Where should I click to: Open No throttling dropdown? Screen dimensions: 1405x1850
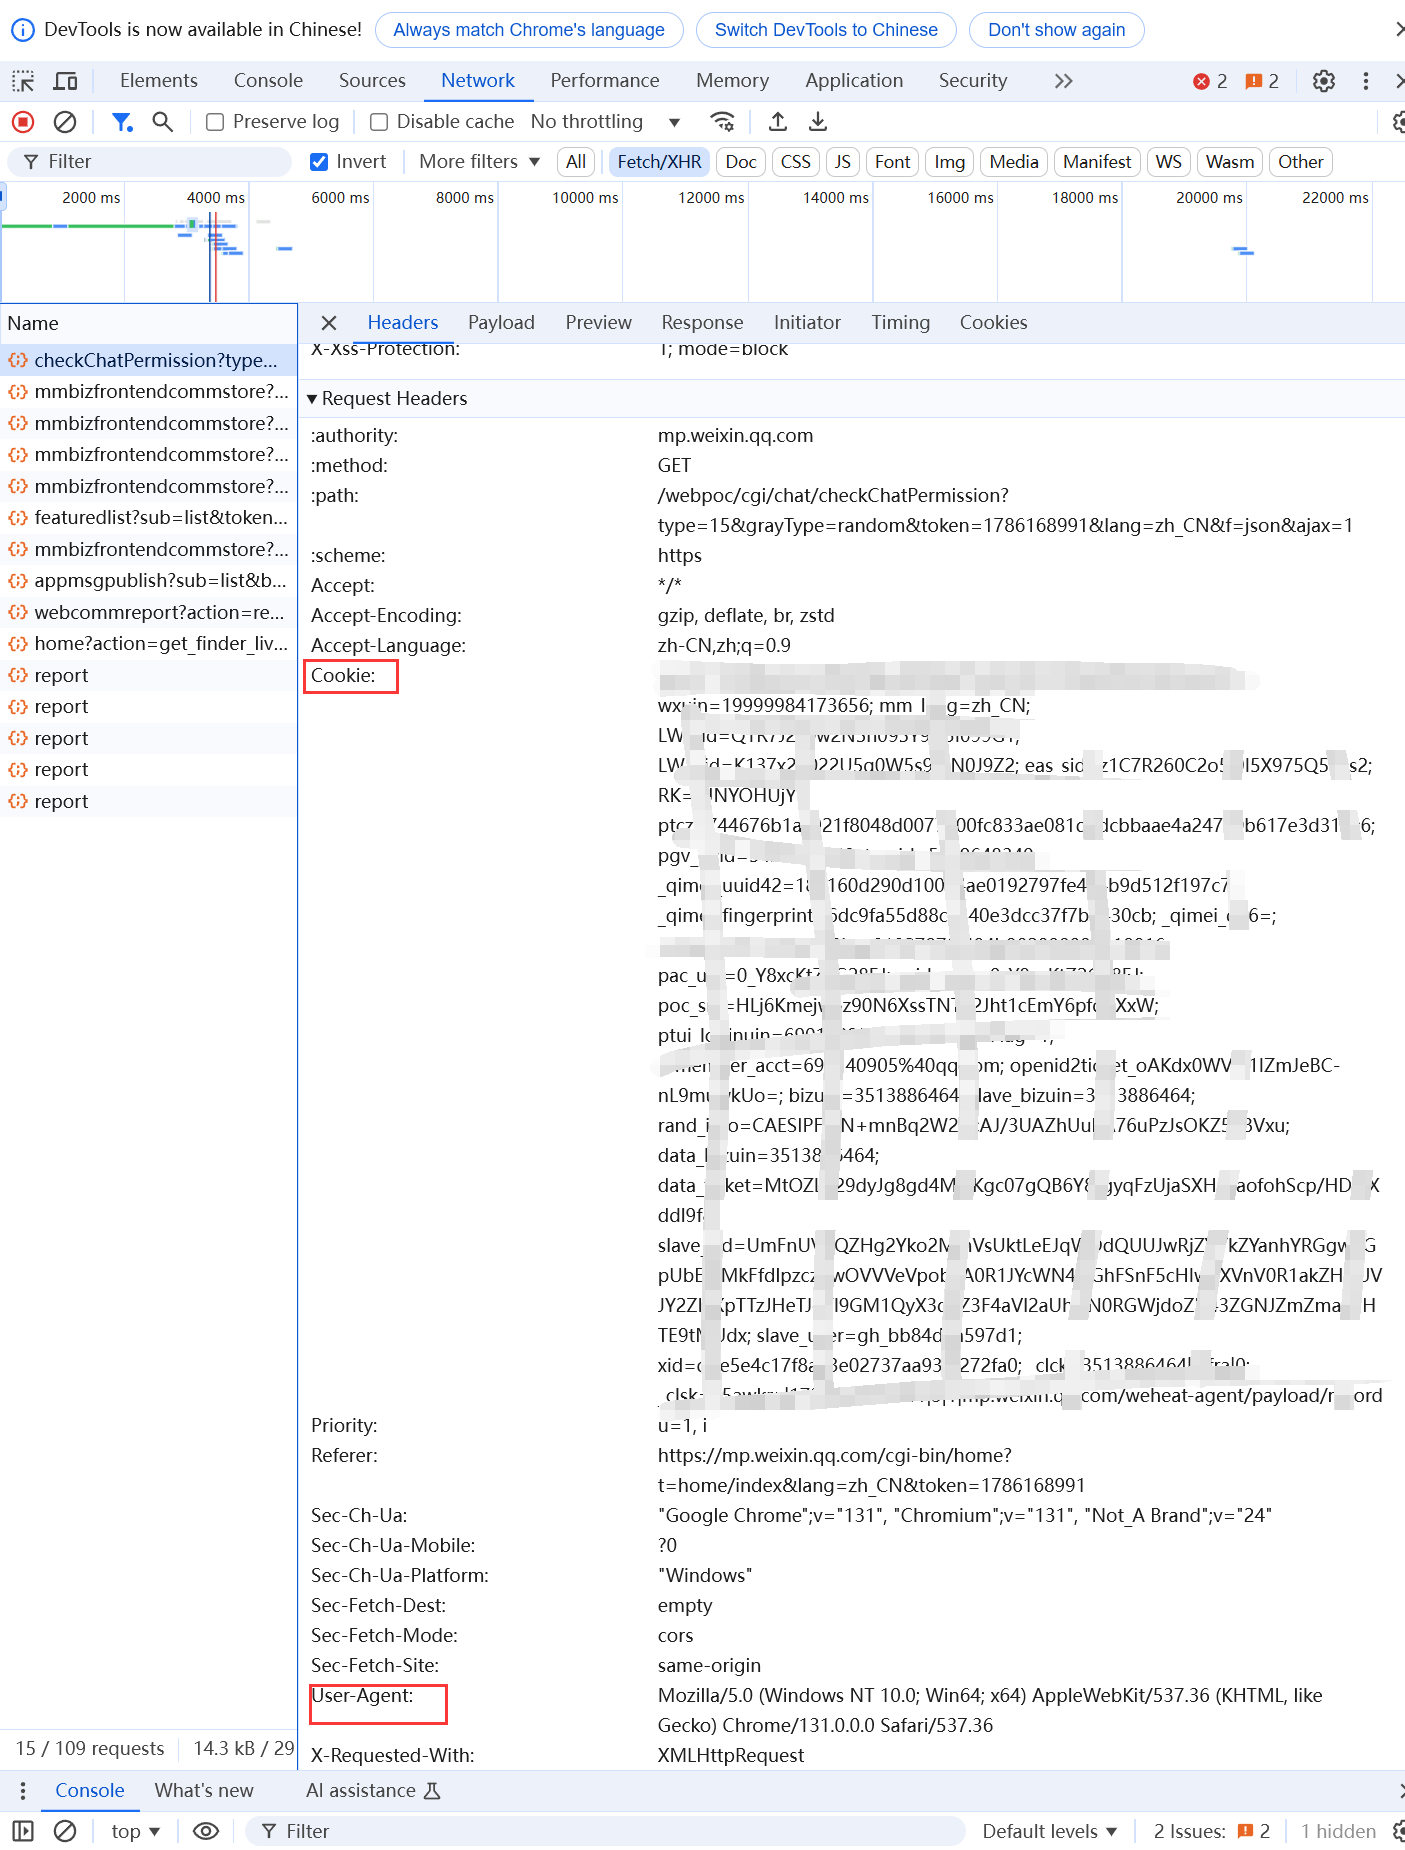coord(606,122)
